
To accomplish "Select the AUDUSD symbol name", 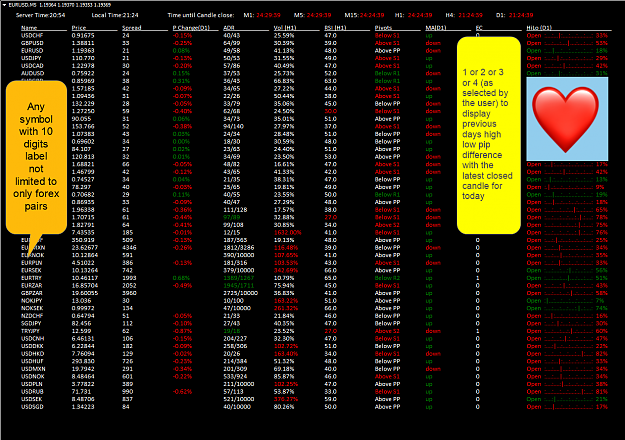I will click(33, 73).
